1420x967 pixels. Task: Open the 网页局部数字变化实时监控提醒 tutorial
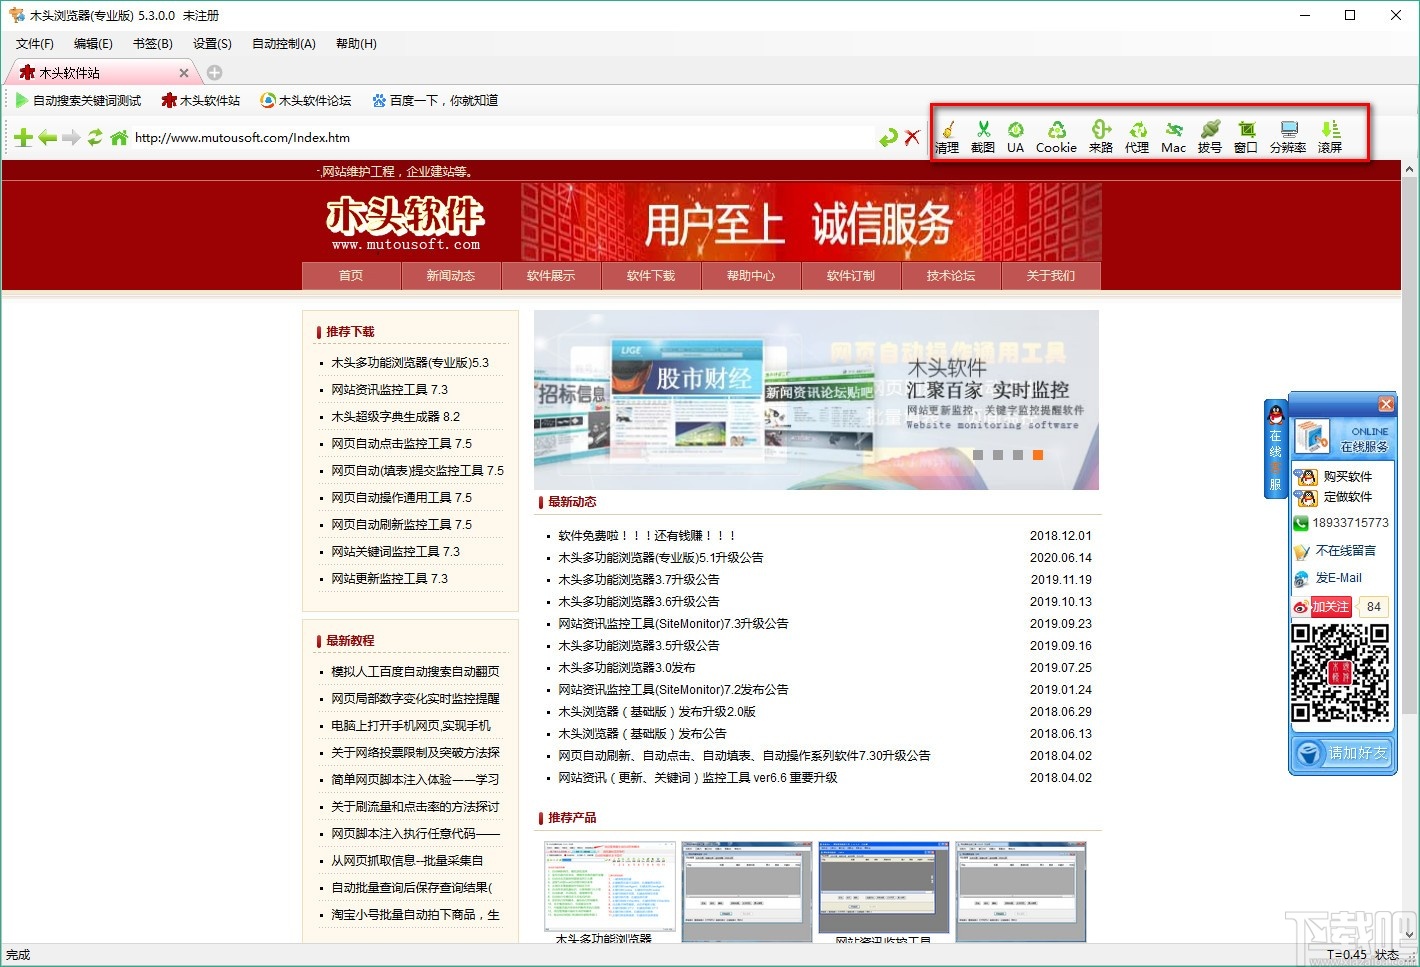415,699
